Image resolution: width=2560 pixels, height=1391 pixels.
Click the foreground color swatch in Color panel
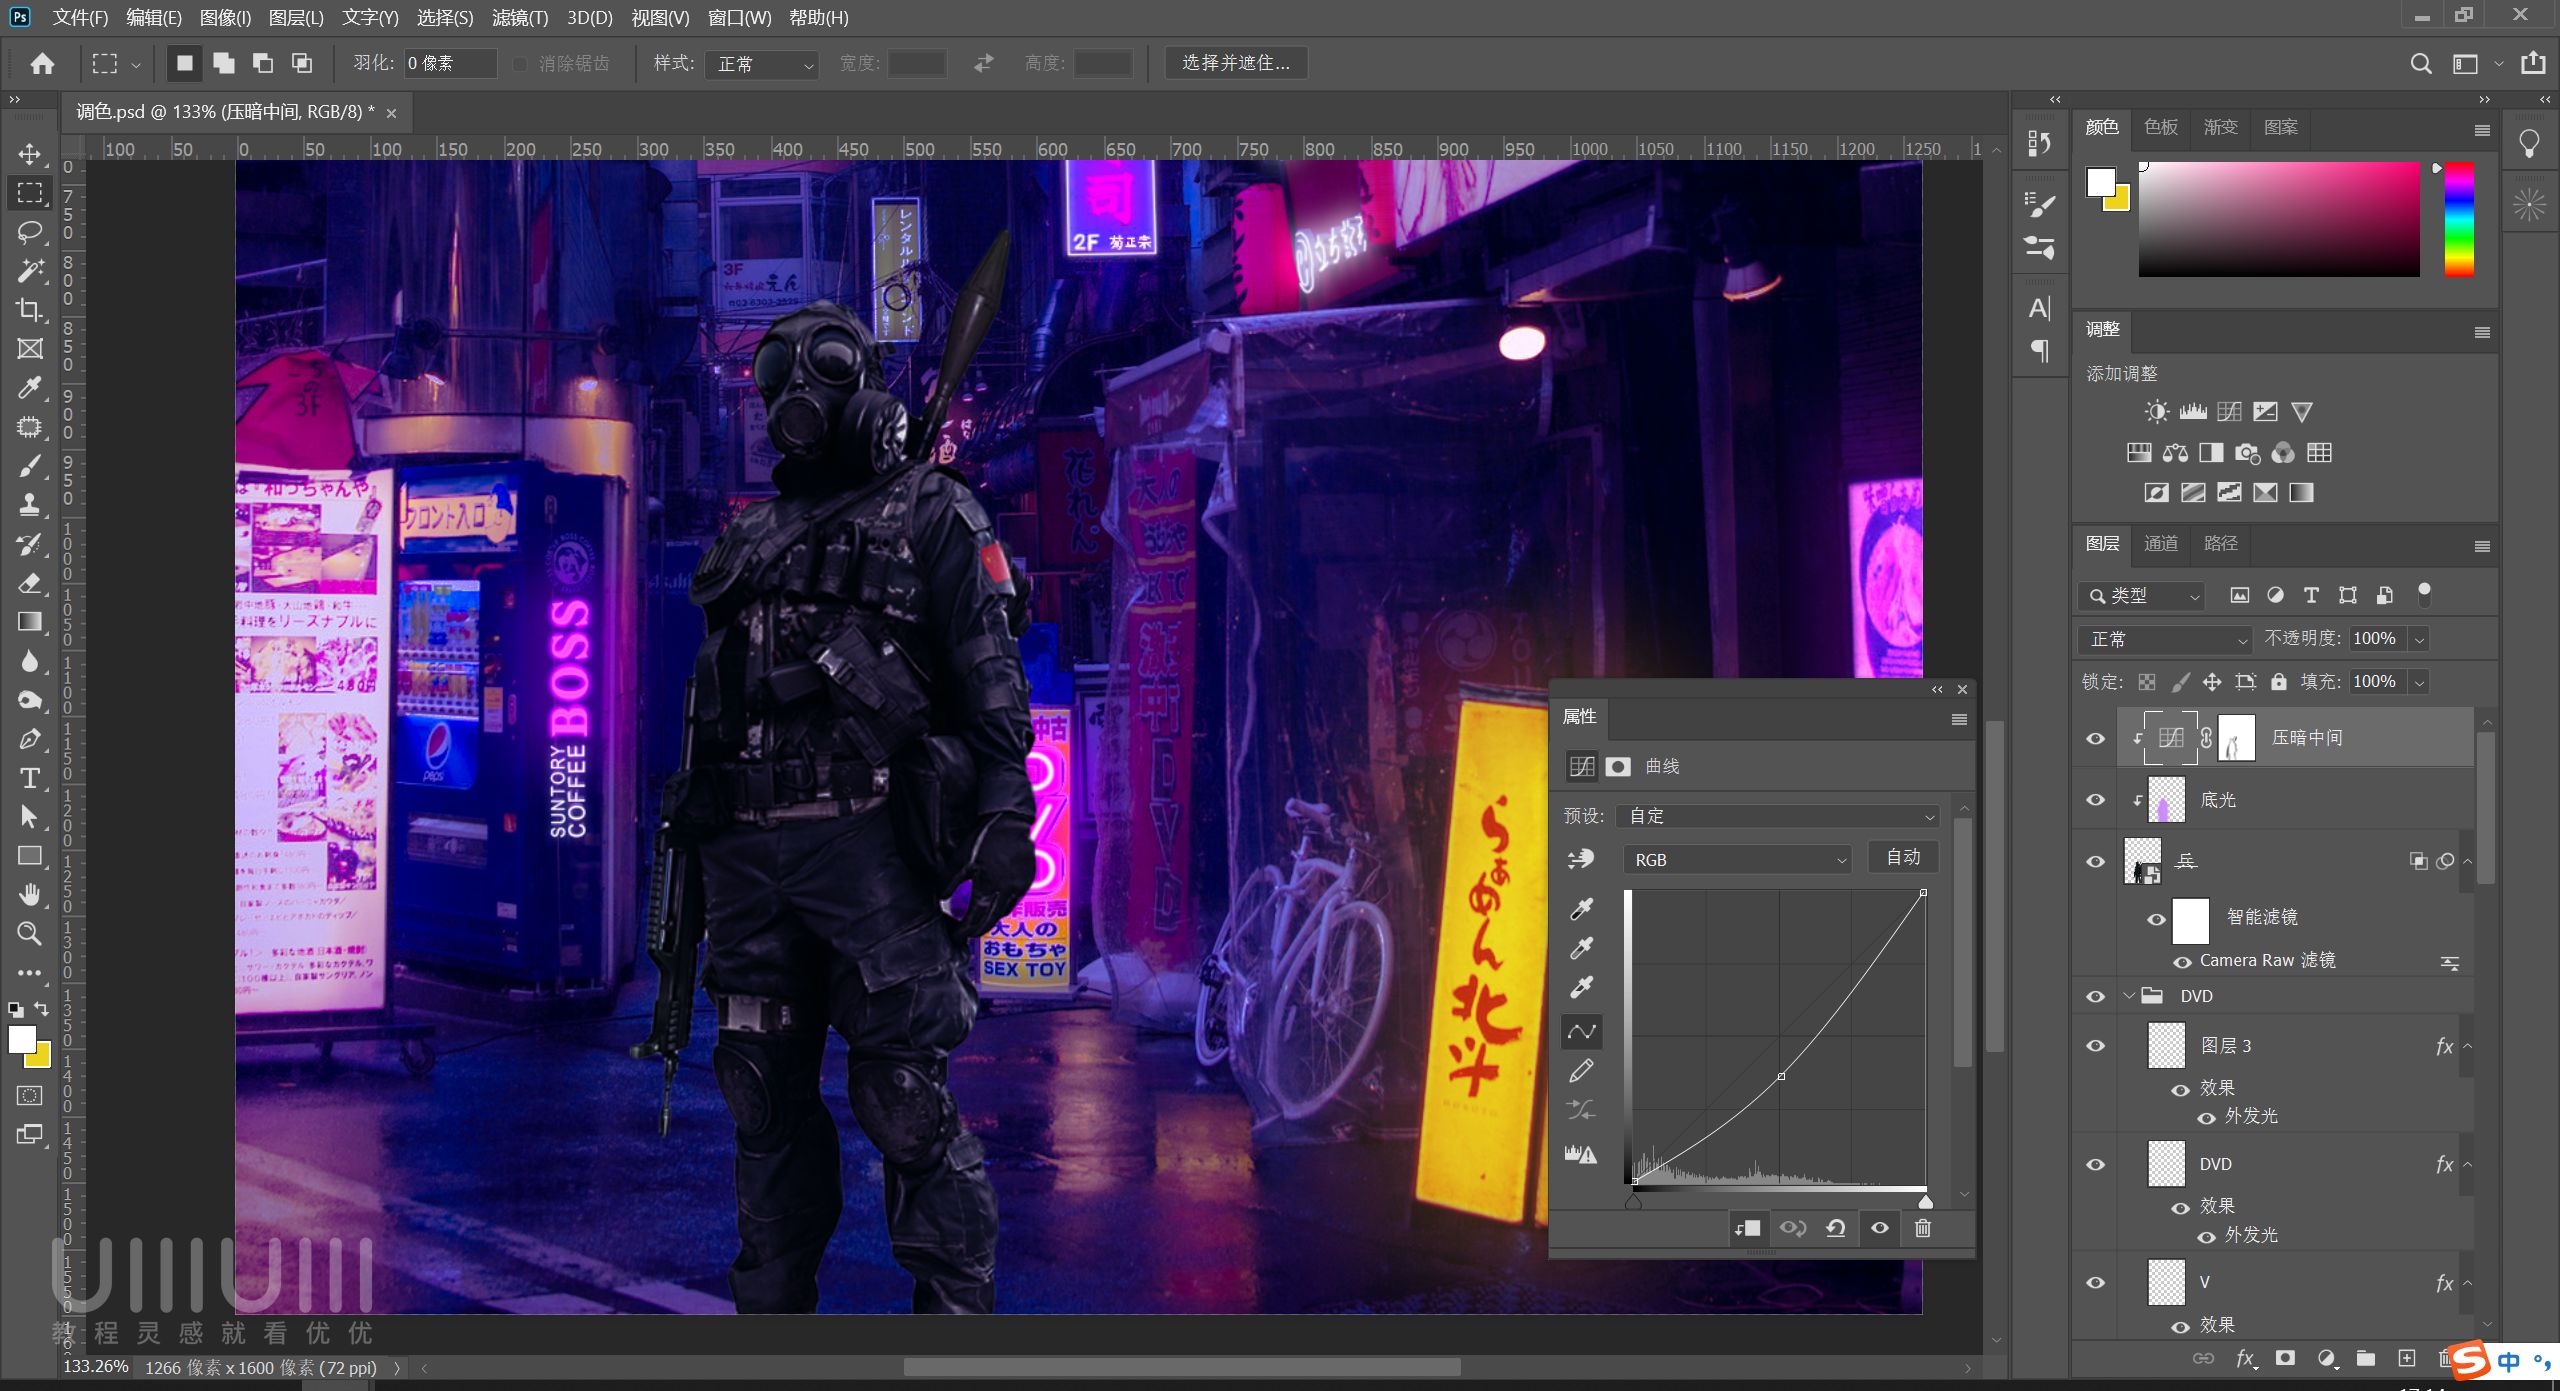(2101, 182)
